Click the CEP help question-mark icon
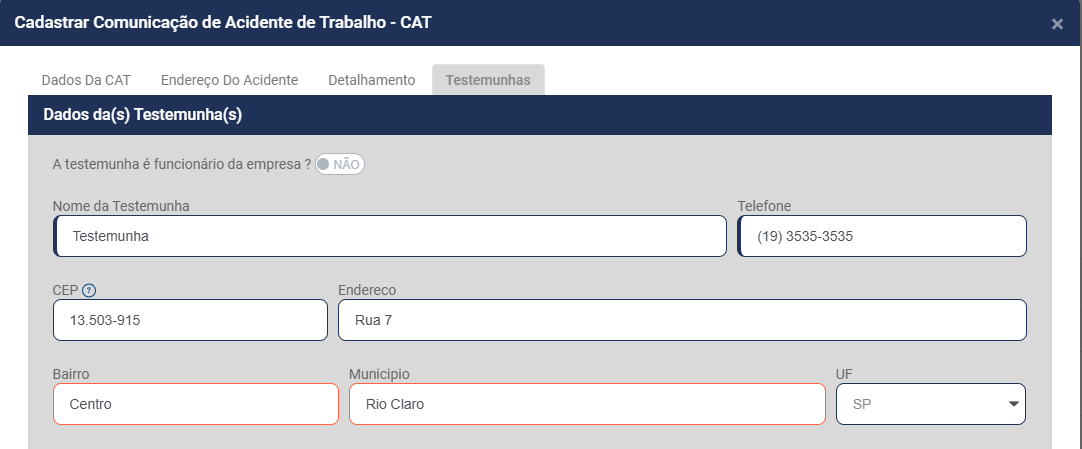 [x=89, y=290]
